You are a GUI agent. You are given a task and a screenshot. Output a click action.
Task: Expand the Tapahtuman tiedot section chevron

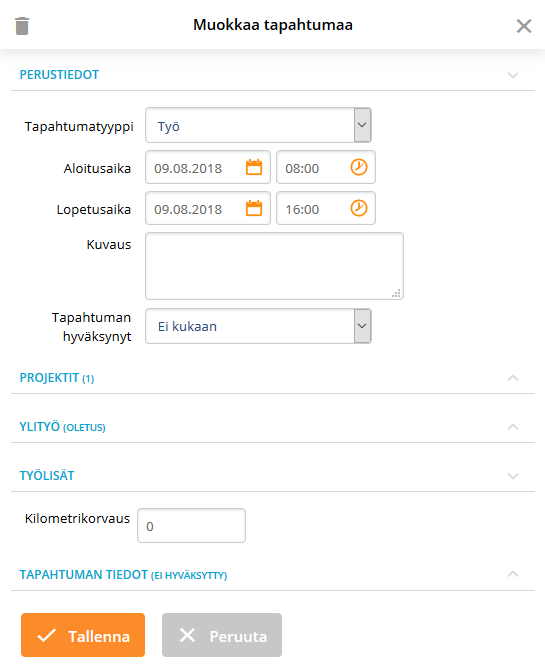pyautogui.click(x=513, y=574)
